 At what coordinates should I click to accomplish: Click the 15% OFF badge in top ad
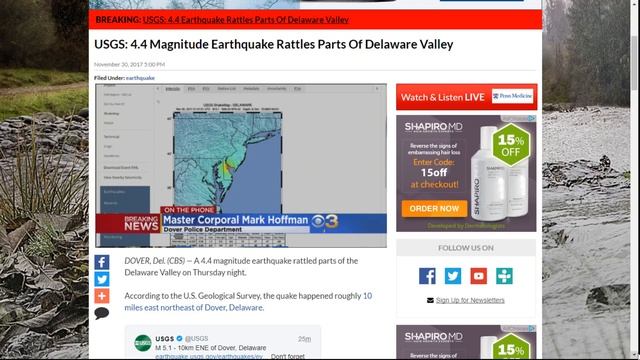pyautogui.click(x=511, y=145)
